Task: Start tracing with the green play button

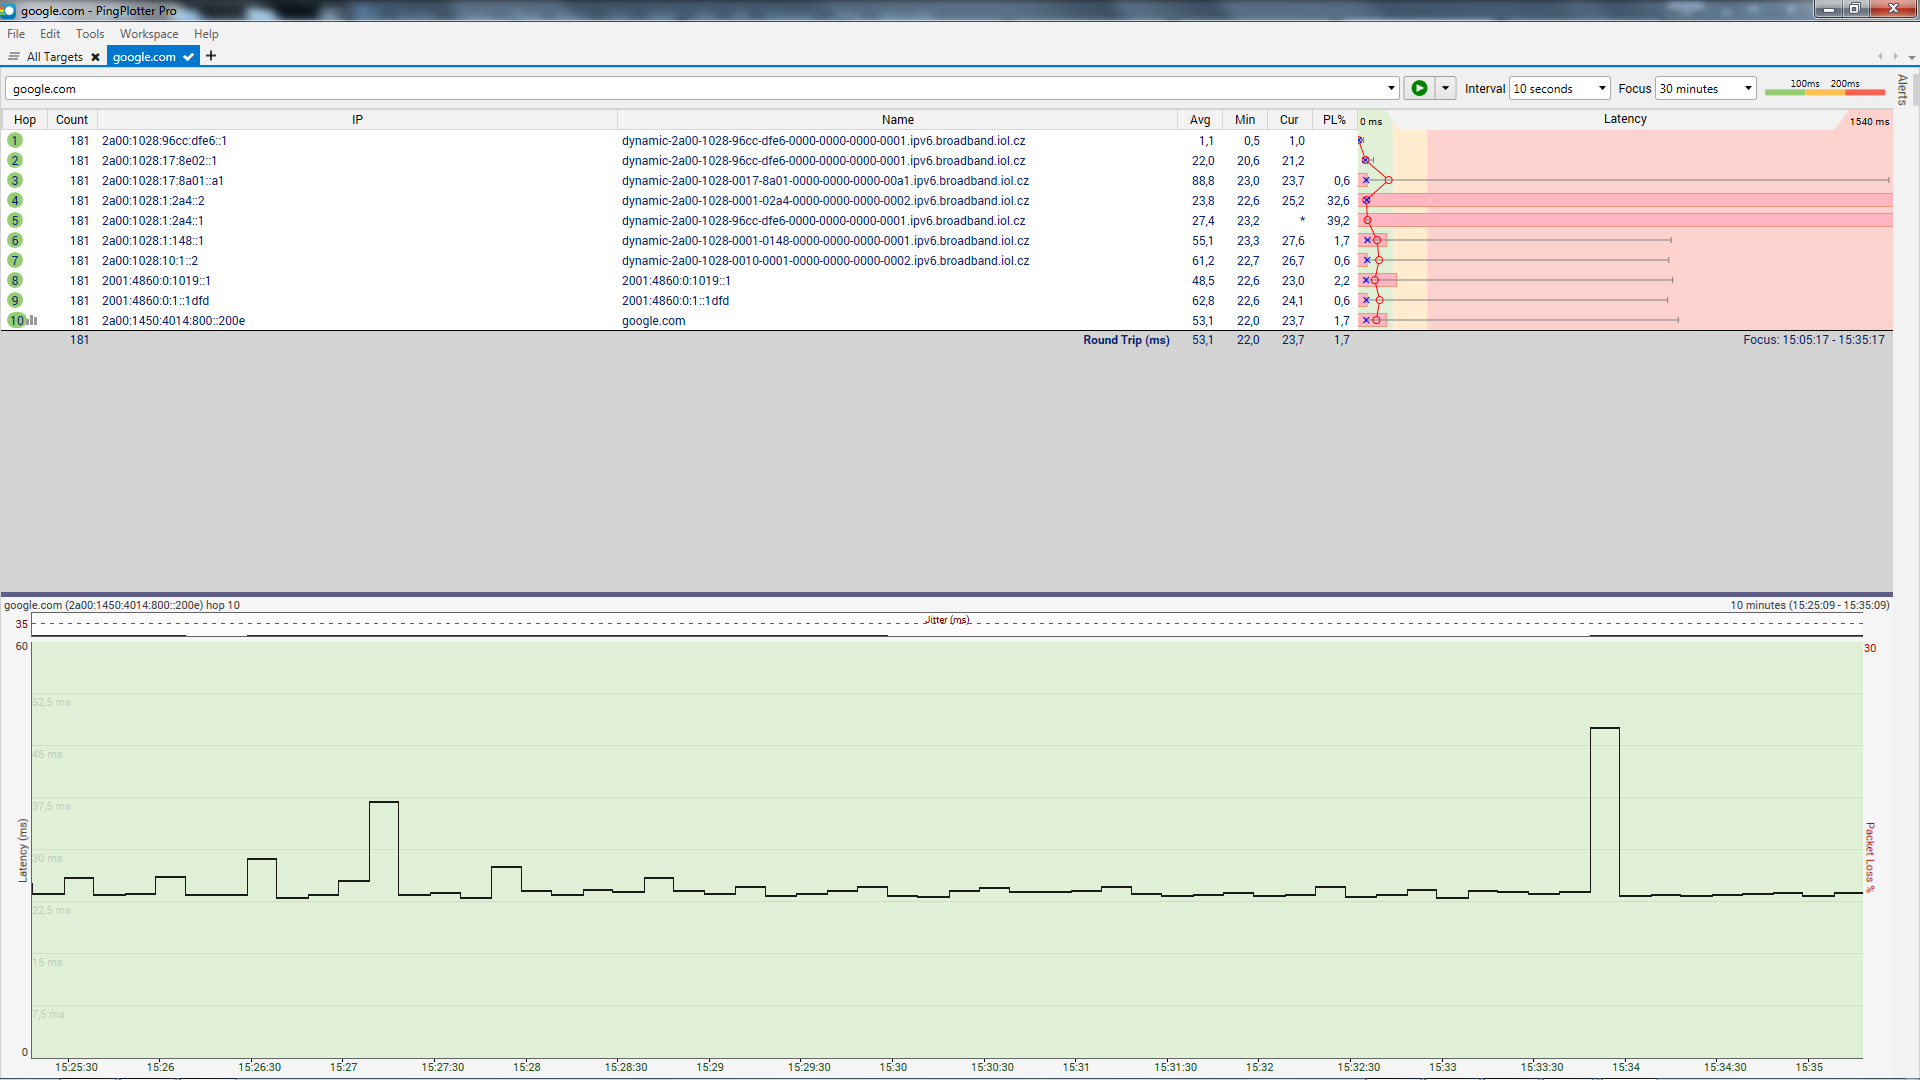Action: coord(1418,88)
